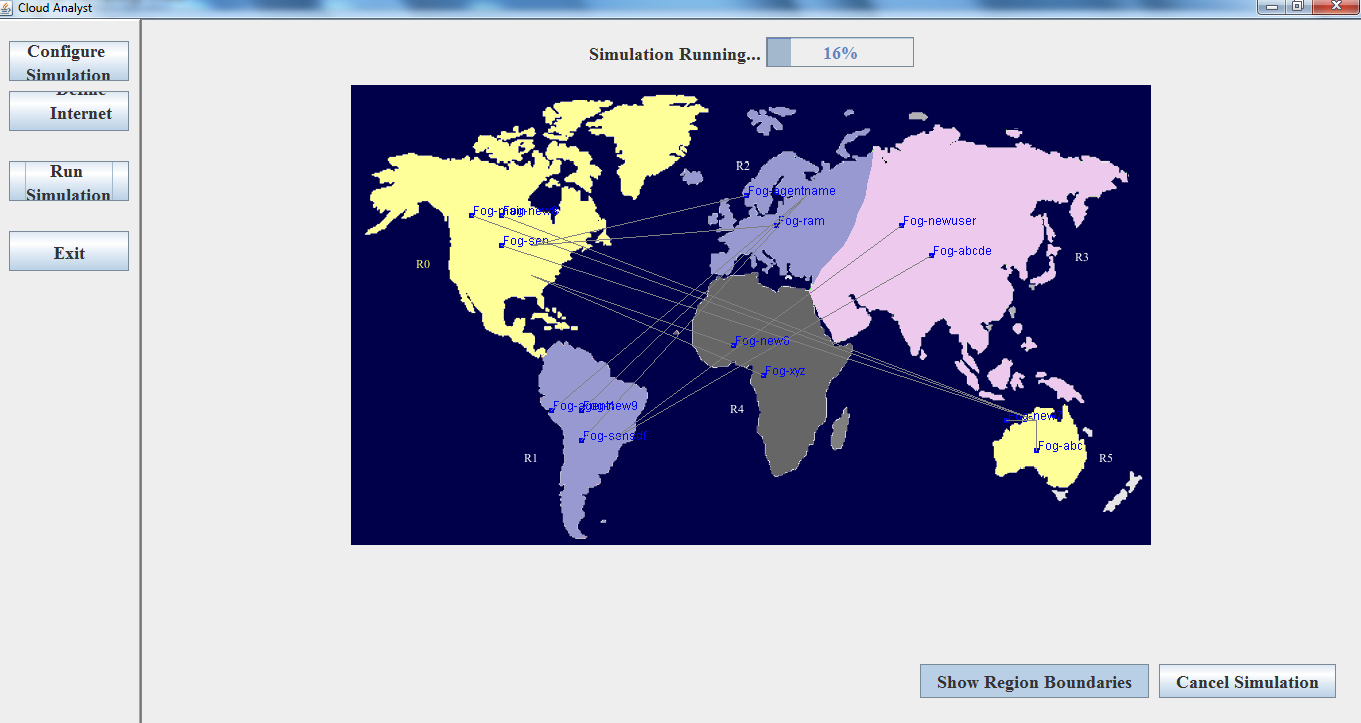Click the Fog-newuser node marker
The width and height of the screenshot is (1361, 723).
tap(901, 224)
